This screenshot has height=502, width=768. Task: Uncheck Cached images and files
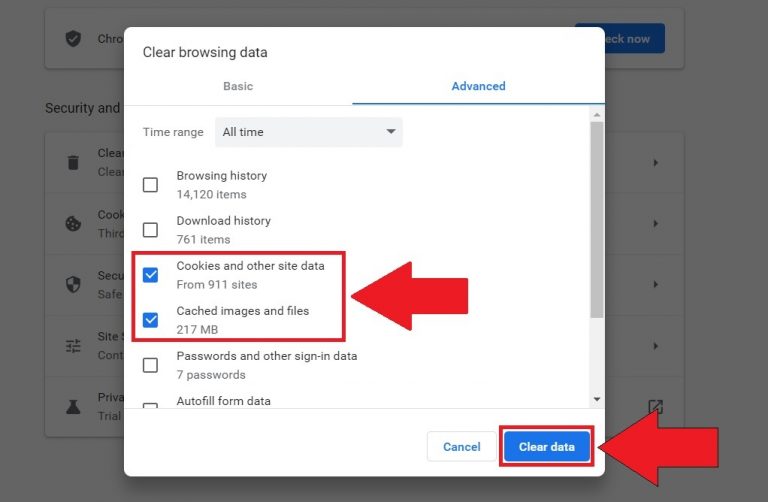[150, 320]
